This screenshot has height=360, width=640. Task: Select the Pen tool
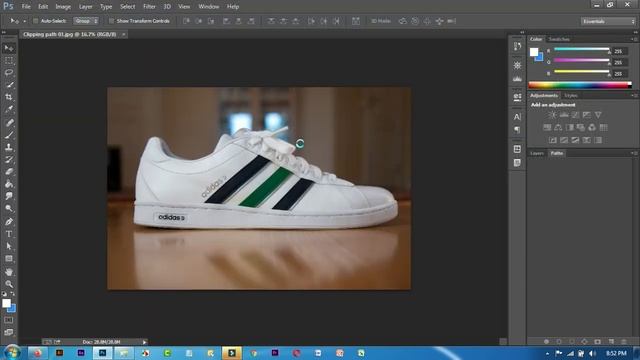pyautogui.click(x=9, y=222)
